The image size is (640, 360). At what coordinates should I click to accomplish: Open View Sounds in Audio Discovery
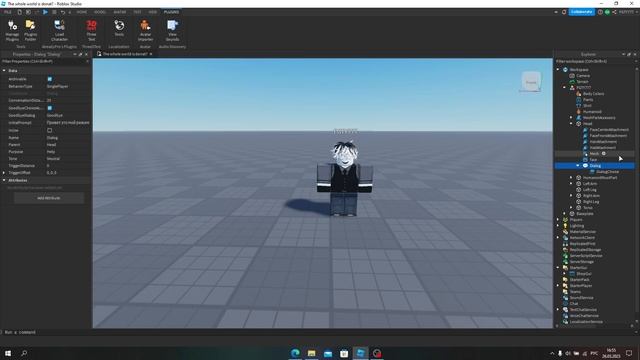(172, 31)
